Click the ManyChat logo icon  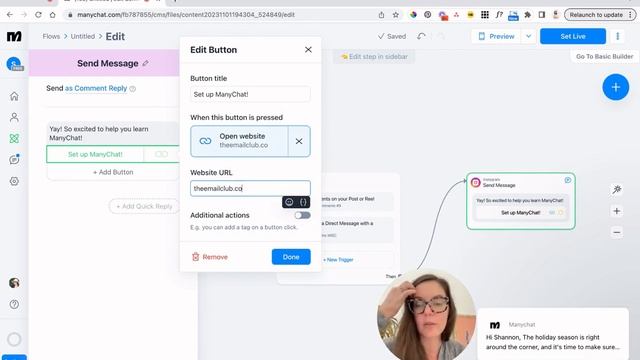(x=14, y=36)
